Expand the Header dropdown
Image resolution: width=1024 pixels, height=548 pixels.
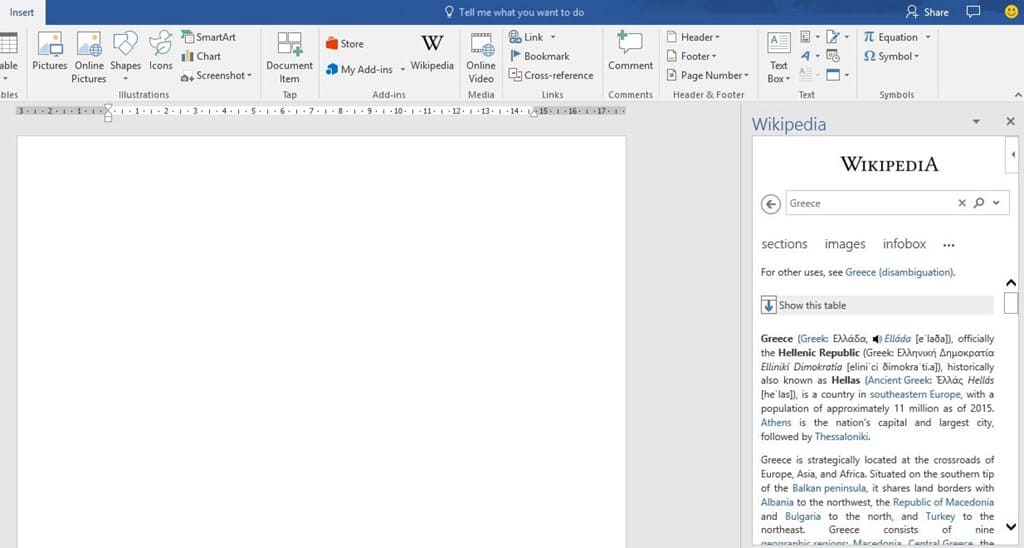[717, 37]
